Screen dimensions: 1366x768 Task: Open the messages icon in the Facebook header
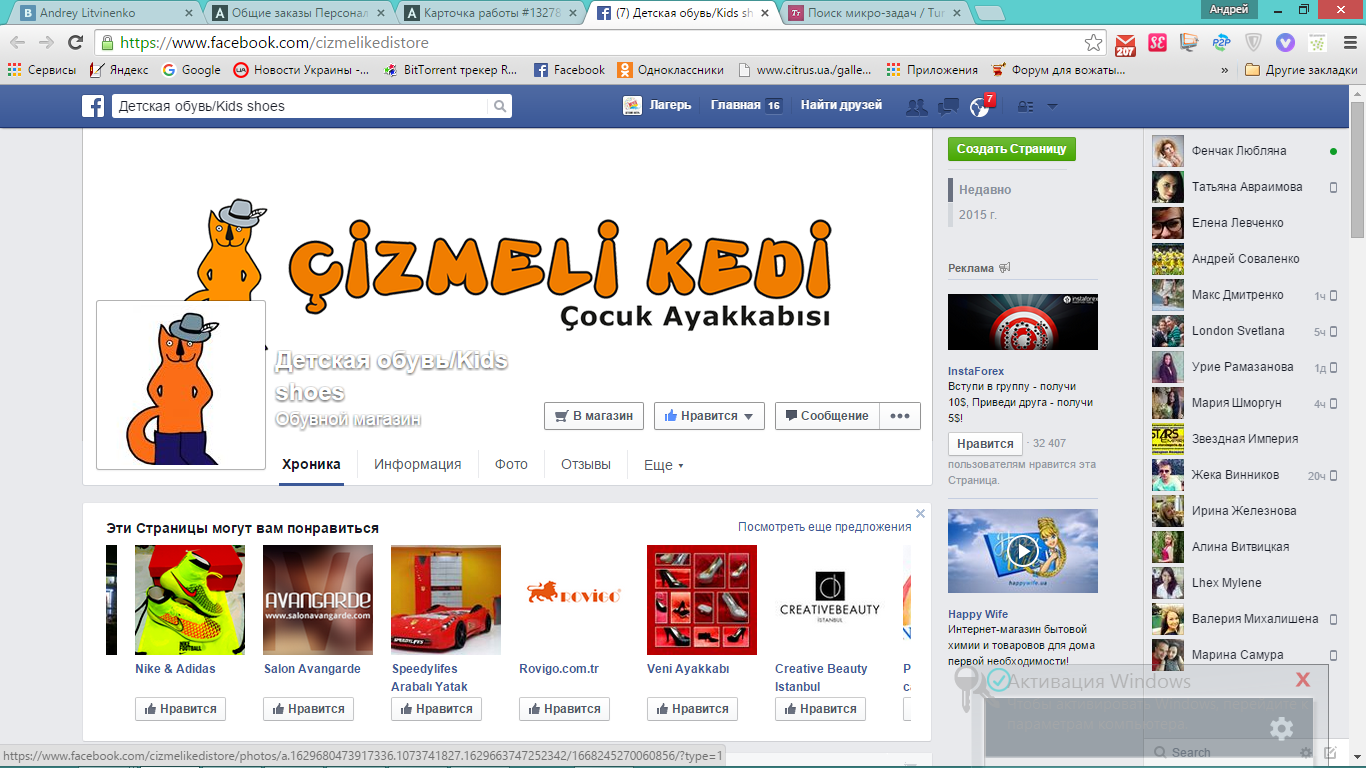pyautogui.click(x=948, y=106)
